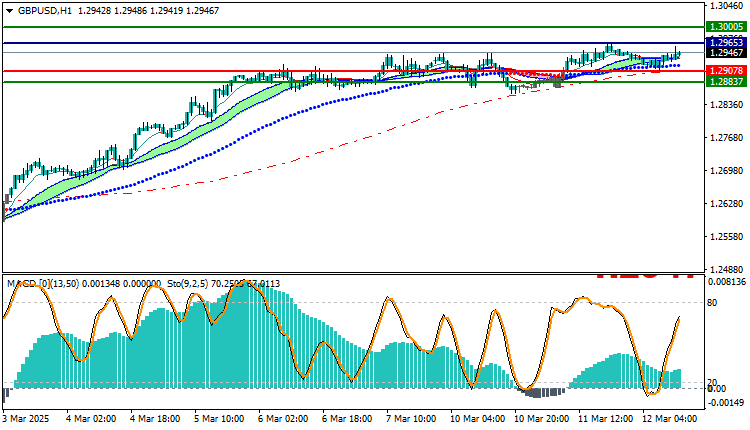Click the 6 Mar 02:00 time label
Screen dimensions: 750x430
283,419
